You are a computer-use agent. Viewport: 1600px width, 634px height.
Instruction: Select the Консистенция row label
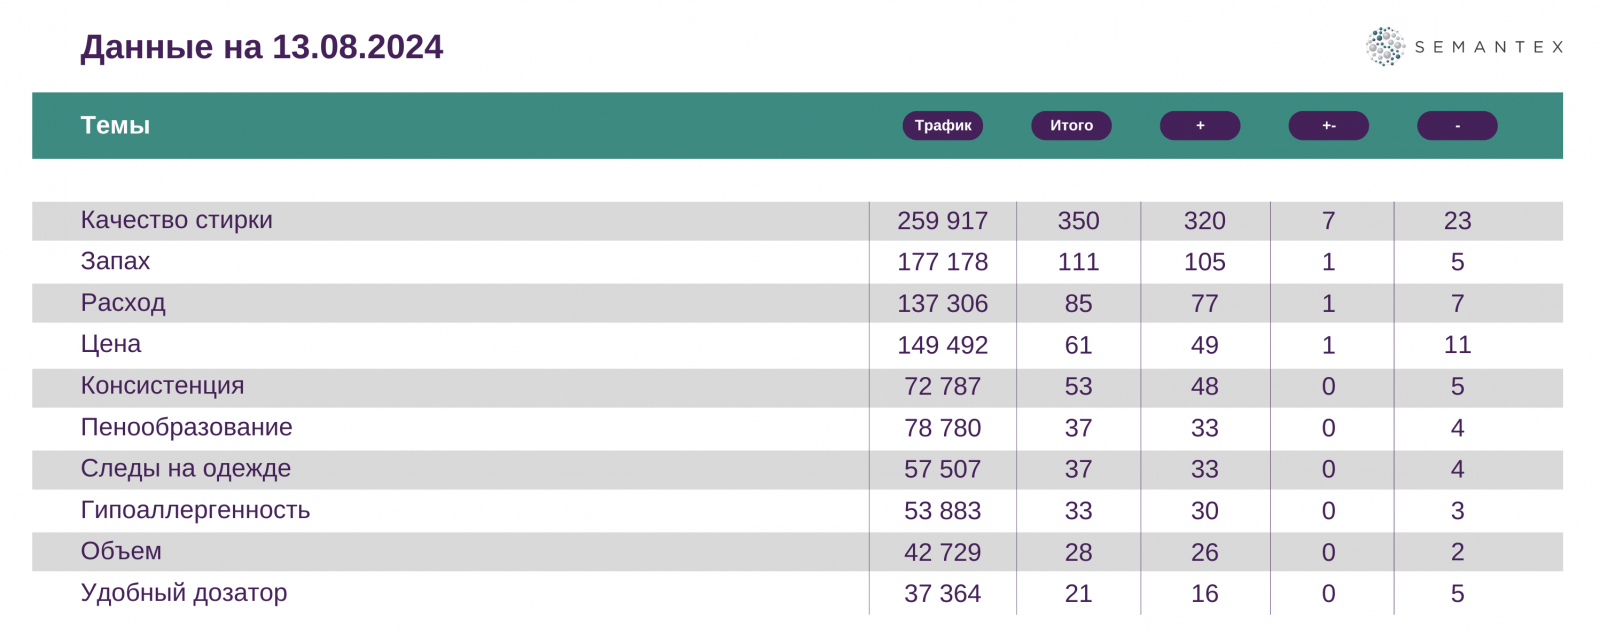[162, 386]
